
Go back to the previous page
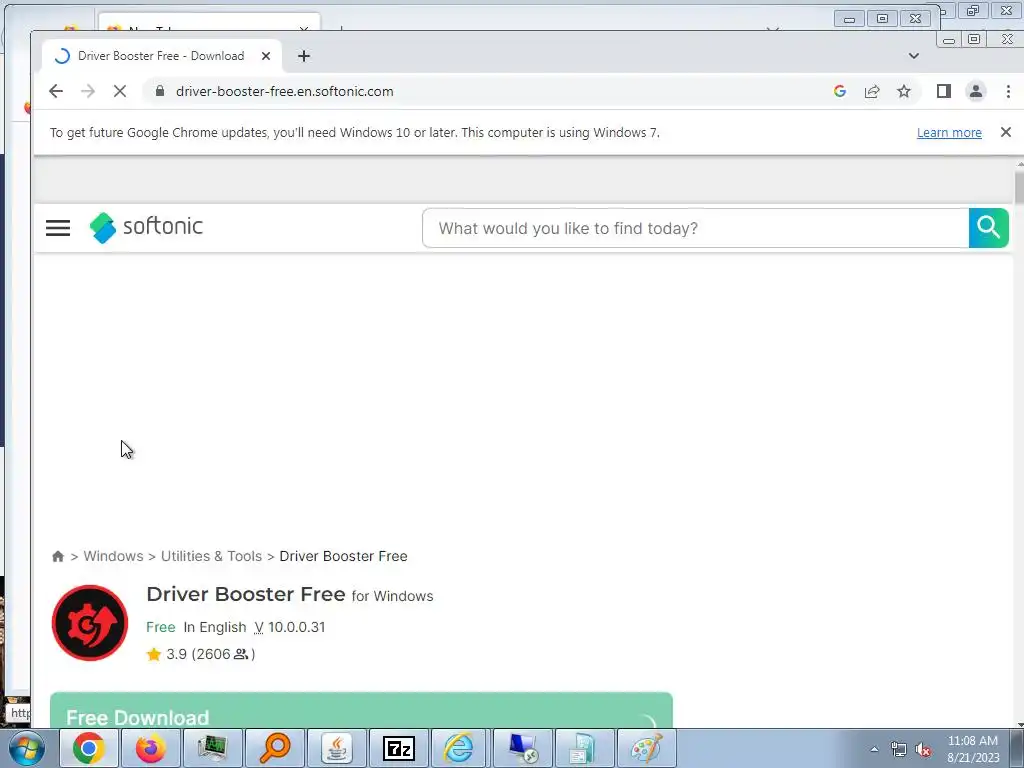pyautogui.click(x=56, y=91)
